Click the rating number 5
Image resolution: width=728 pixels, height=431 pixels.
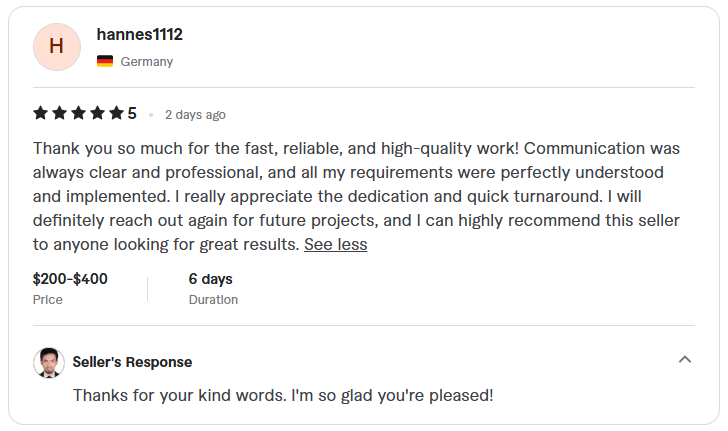tap(132, 113)
